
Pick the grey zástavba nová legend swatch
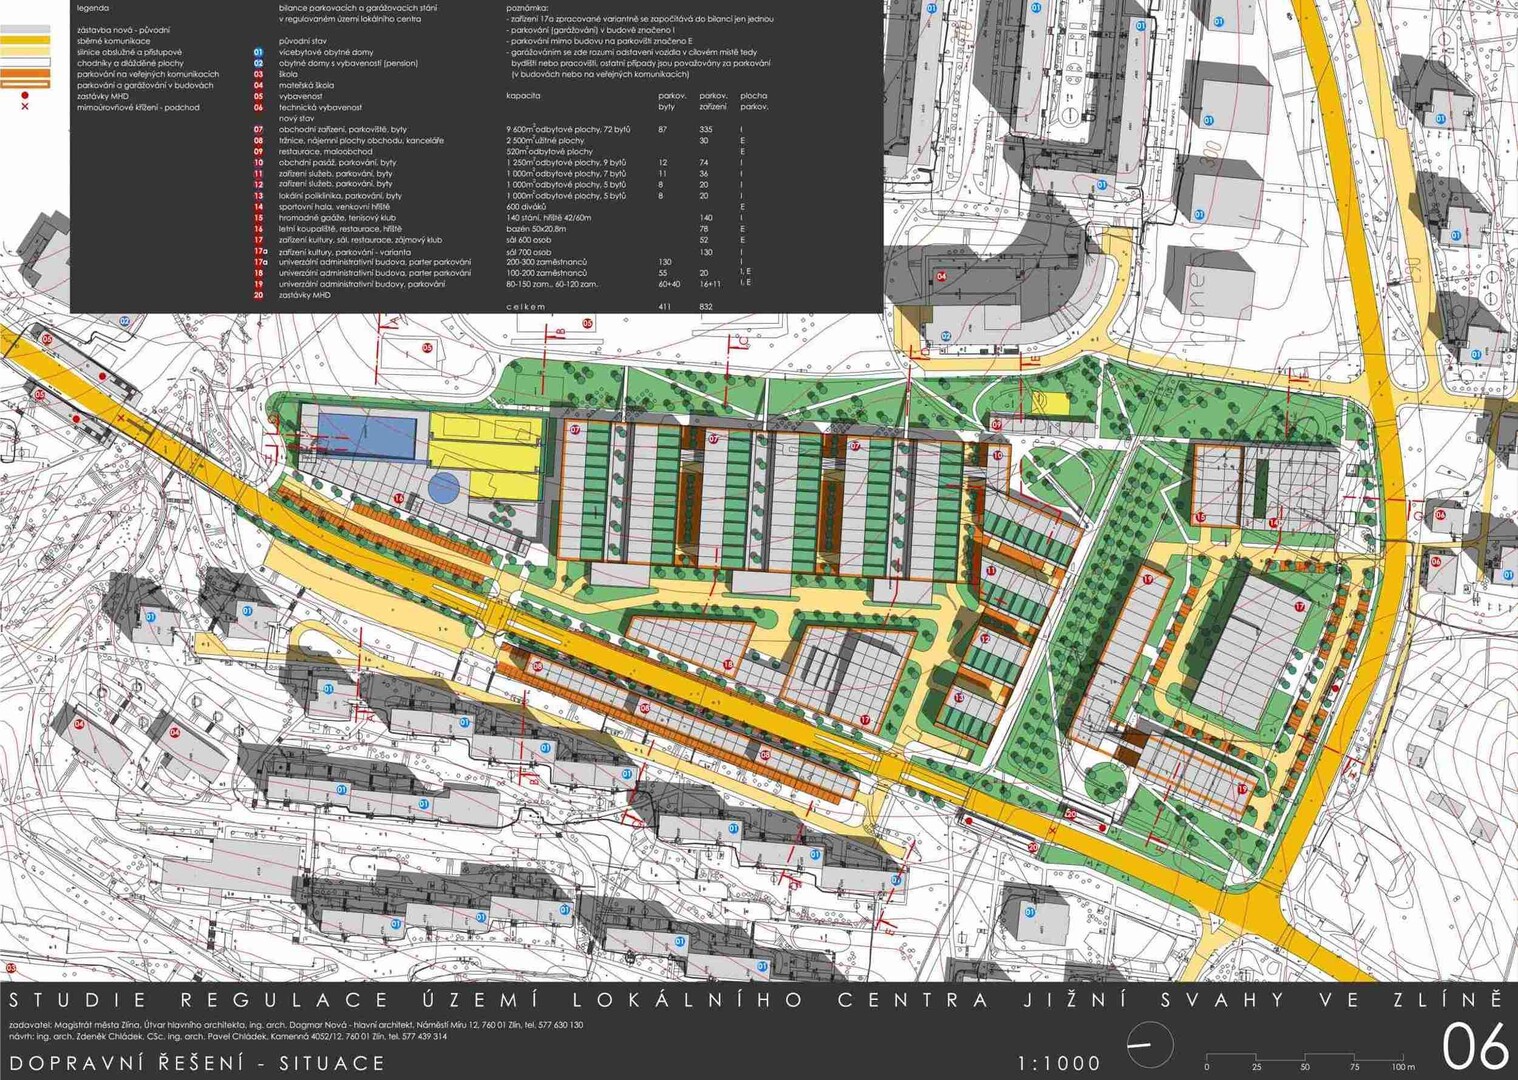[x=25, y=30]
